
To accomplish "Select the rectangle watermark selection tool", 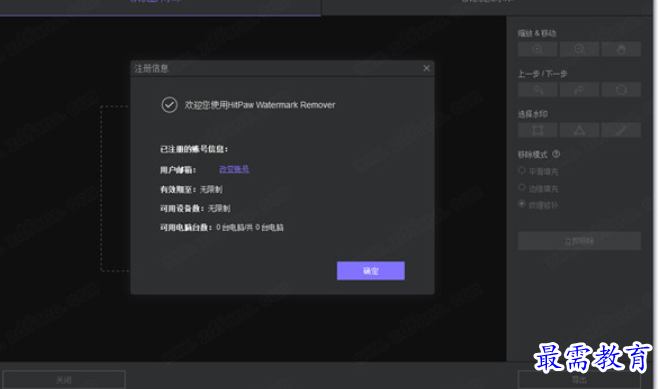I will [538, 130].
